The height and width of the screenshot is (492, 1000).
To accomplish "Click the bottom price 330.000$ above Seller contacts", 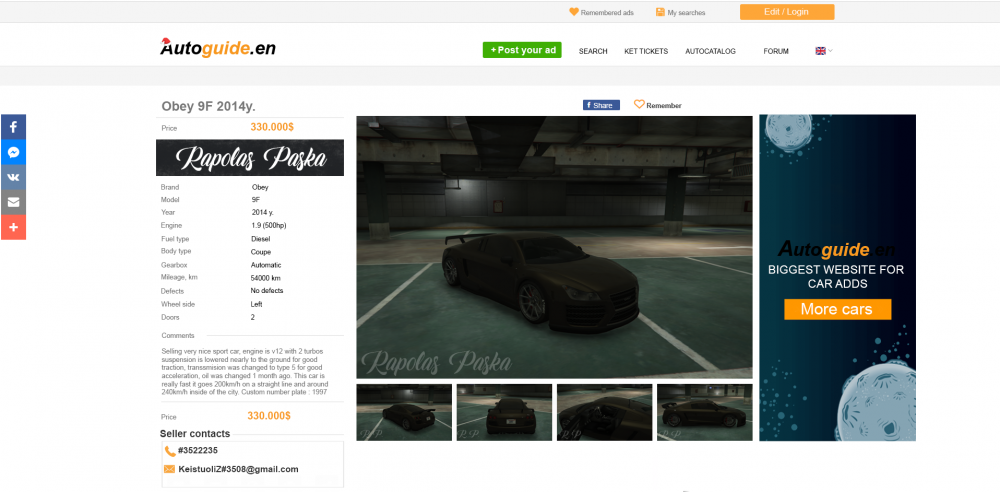I will tap(269, 416).
